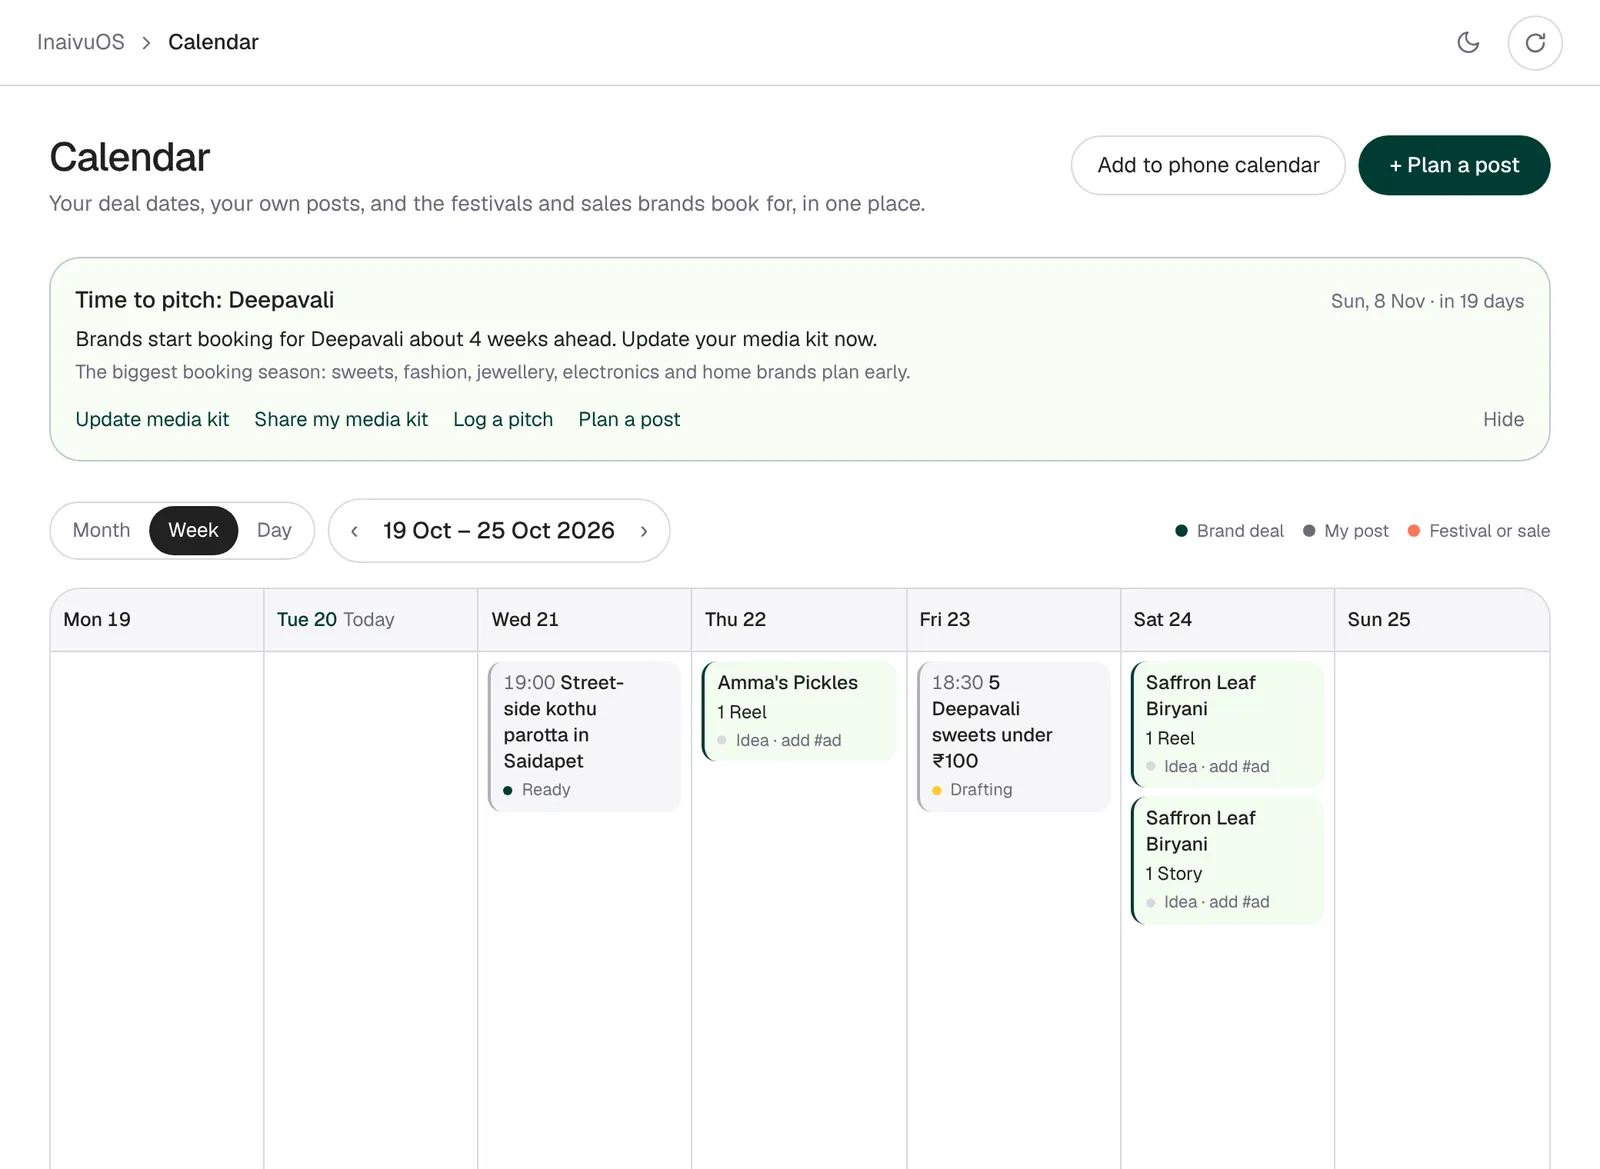Switch to Day view
Viewport: 1600px width, 1169px height.
[274, 530]
